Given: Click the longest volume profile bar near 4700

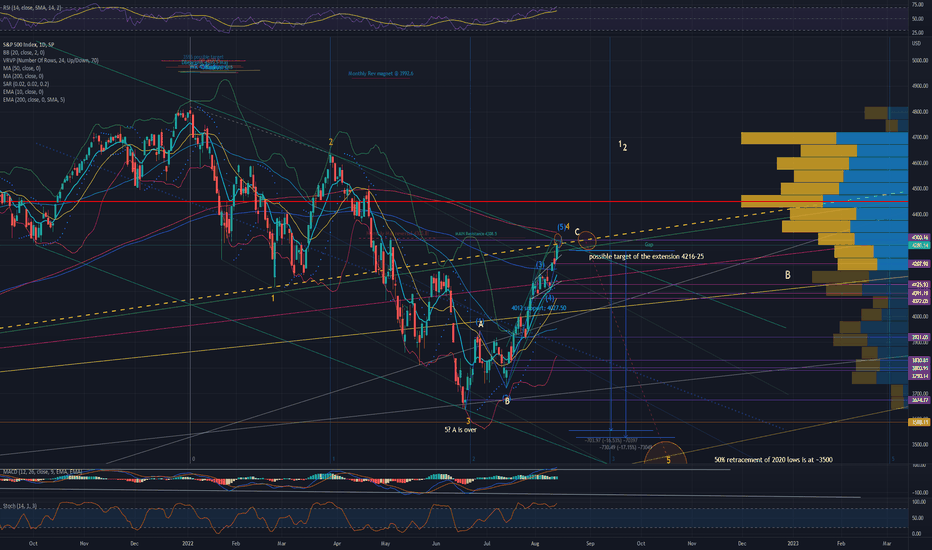Looking at the screenshot, I should click(824, 139).
